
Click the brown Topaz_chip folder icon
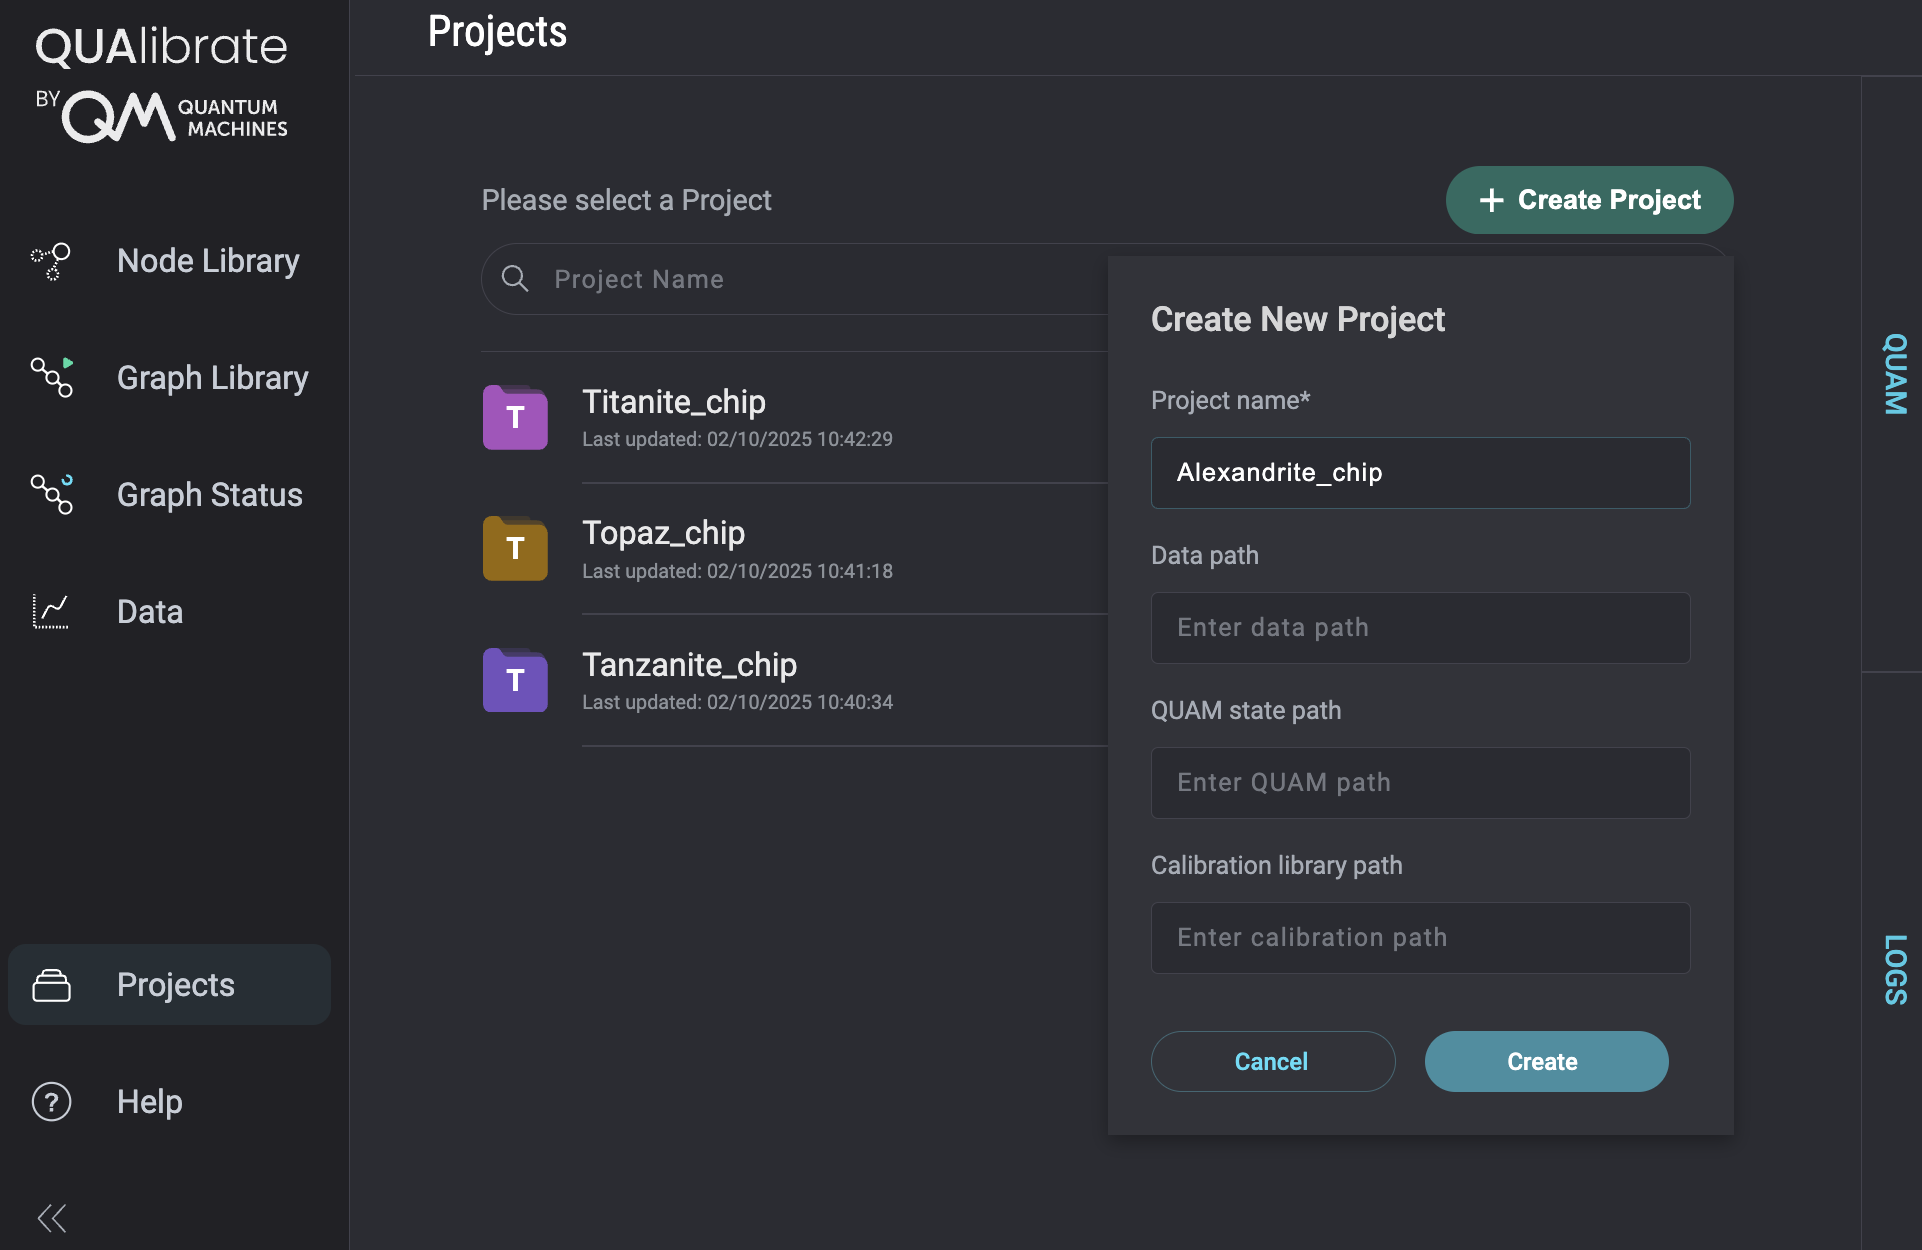pos(515,548)
